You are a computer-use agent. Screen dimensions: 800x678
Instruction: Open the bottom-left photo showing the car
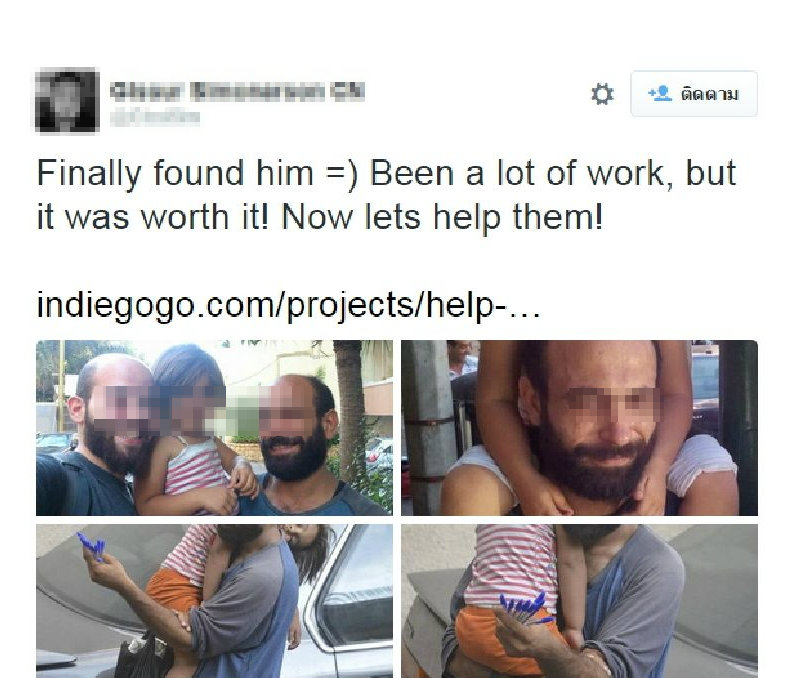214,601
